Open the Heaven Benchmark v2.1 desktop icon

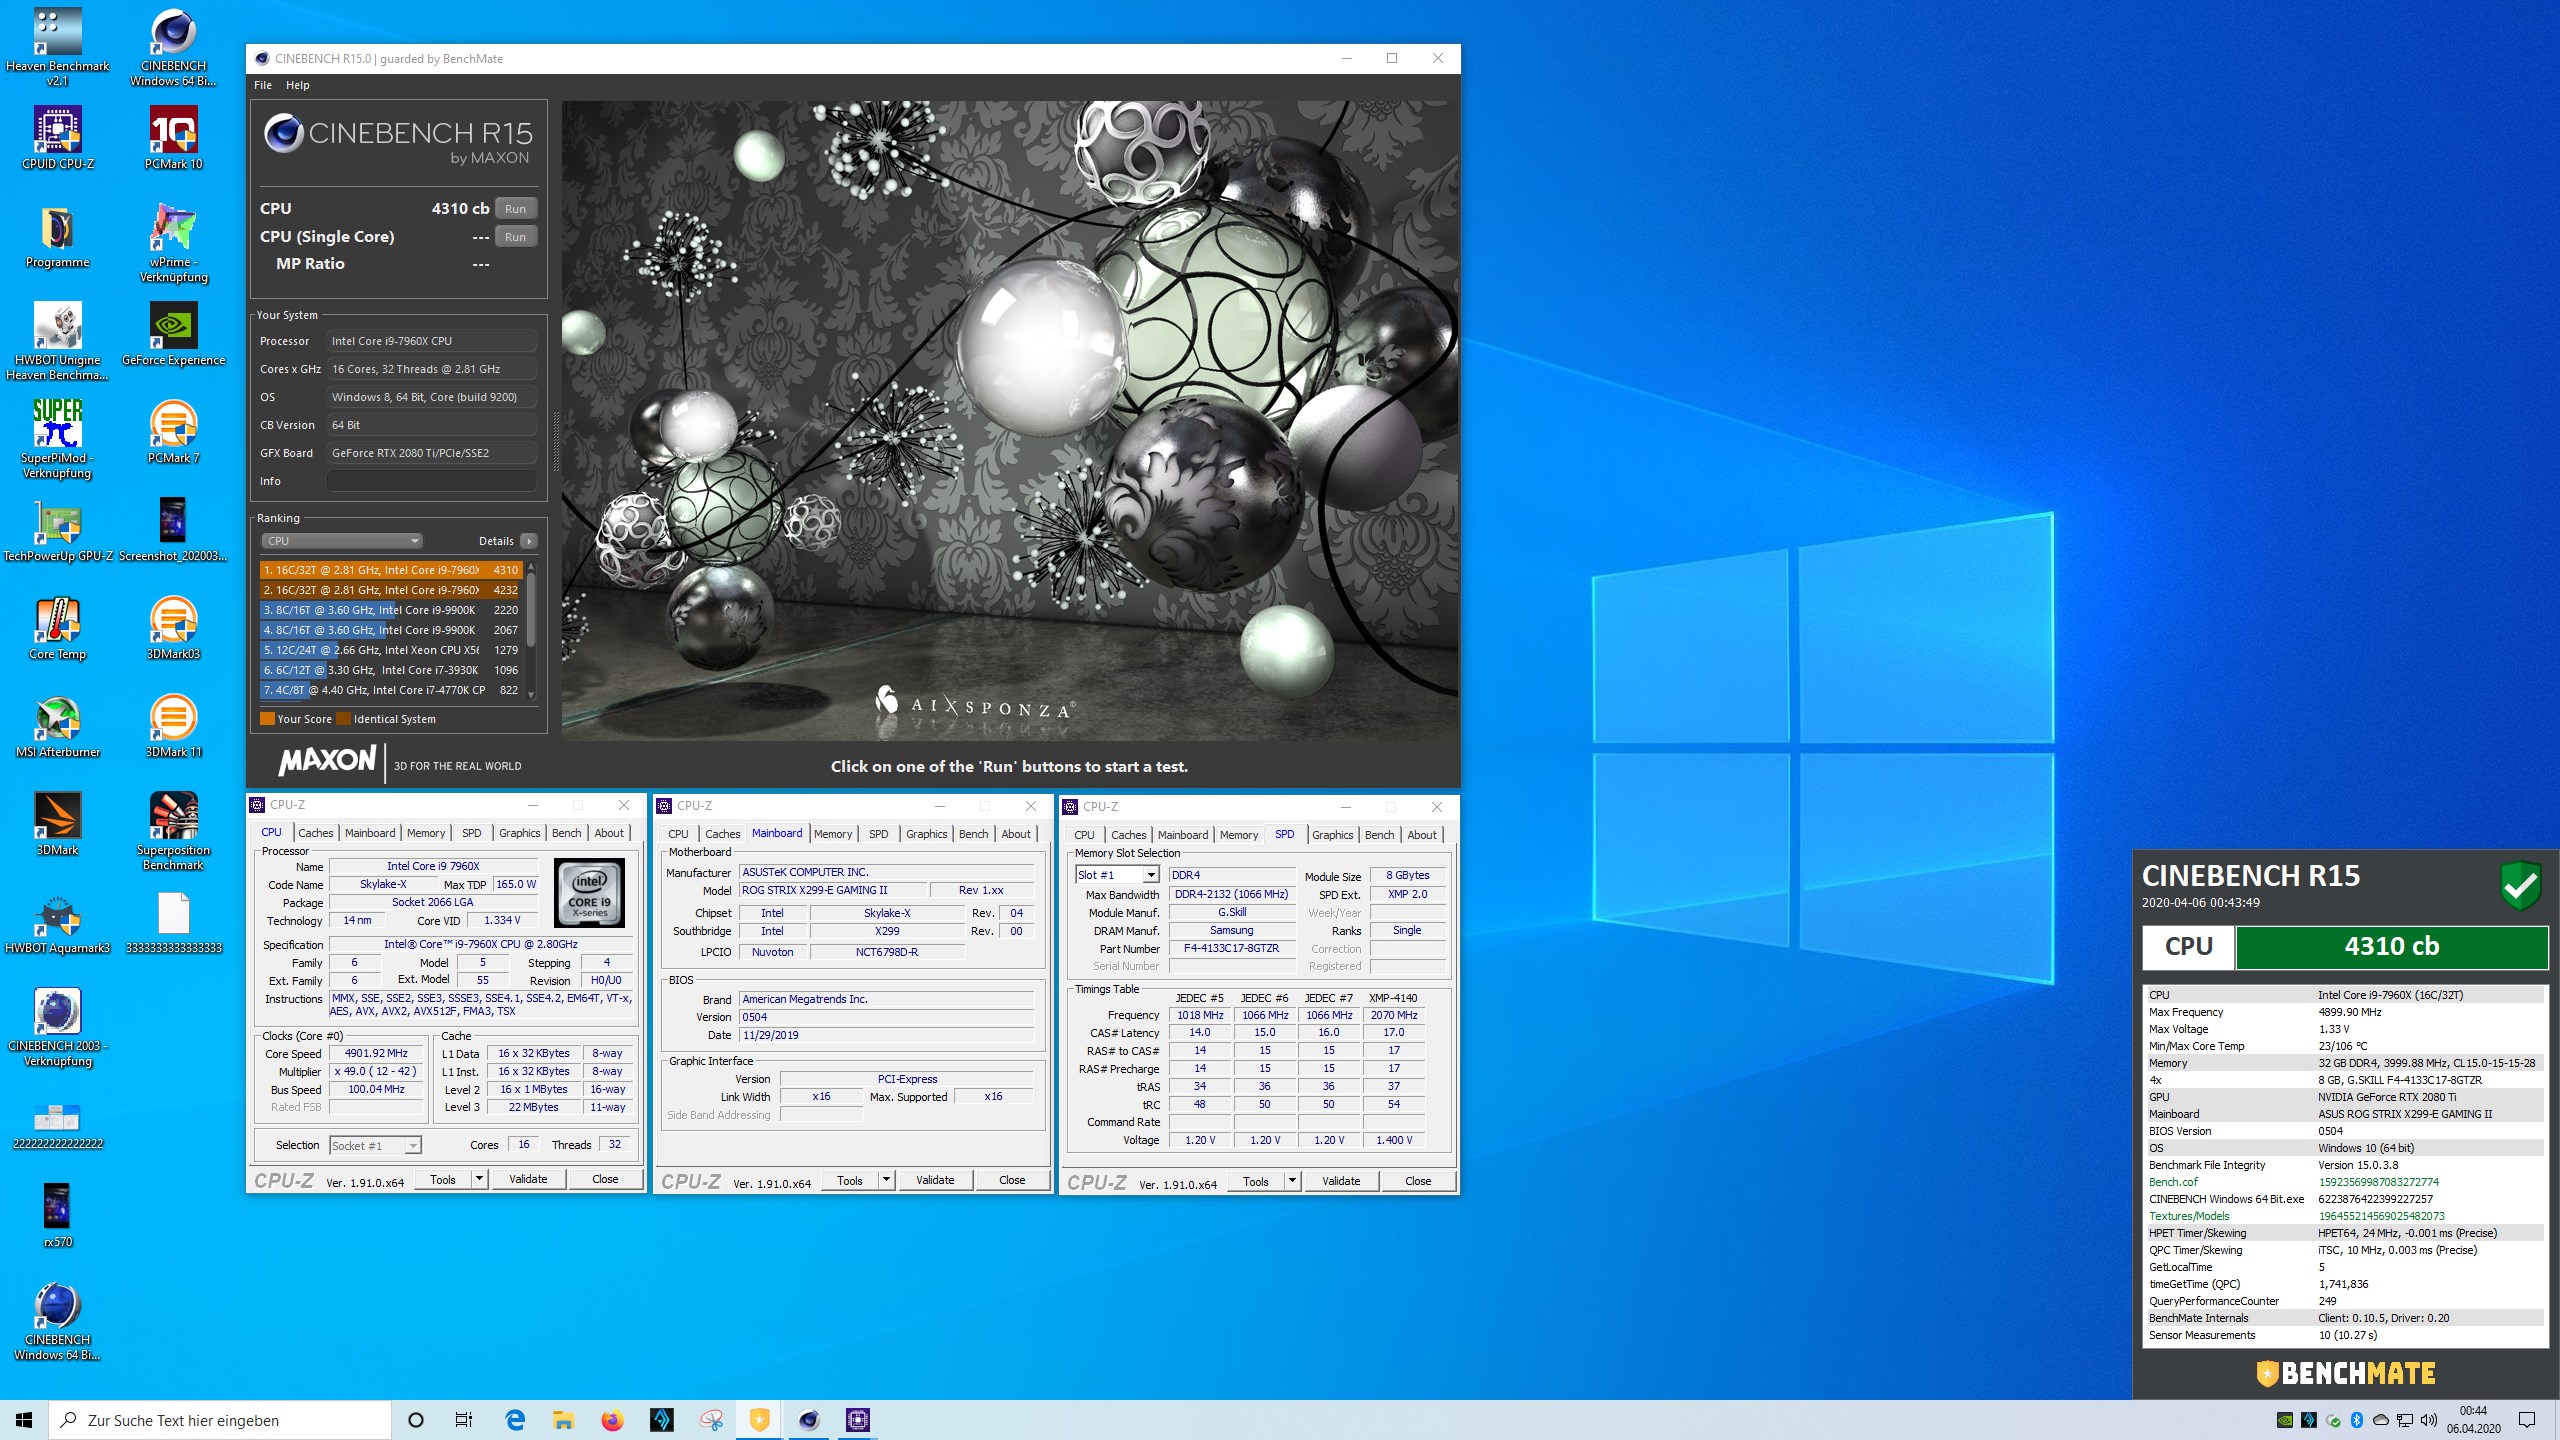(x=57, y=46)
